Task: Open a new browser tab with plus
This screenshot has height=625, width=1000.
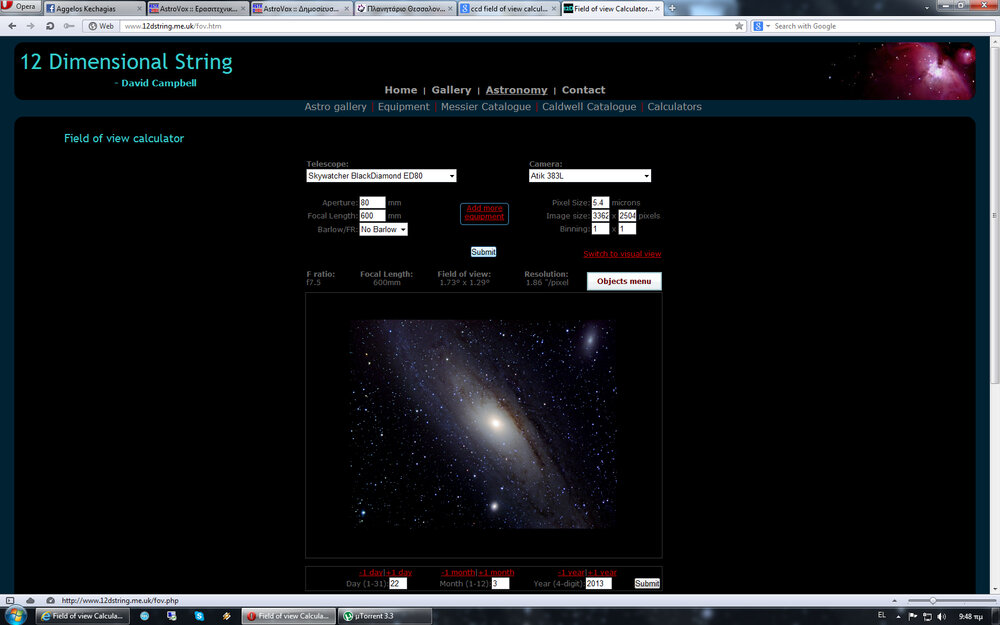Action: [x=672, y=8]
